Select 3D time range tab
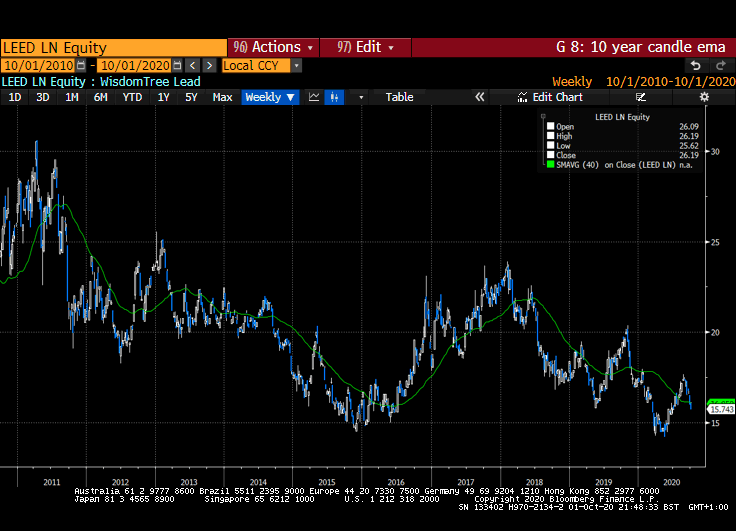 pos(43,97)
